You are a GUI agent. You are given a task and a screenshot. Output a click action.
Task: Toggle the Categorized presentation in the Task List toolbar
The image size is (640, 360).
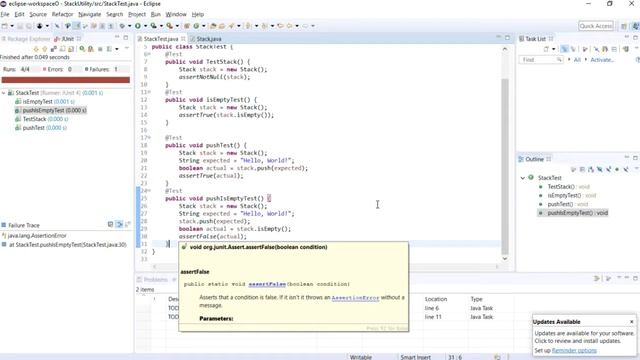pyautogui.click(x=564, y=49)
